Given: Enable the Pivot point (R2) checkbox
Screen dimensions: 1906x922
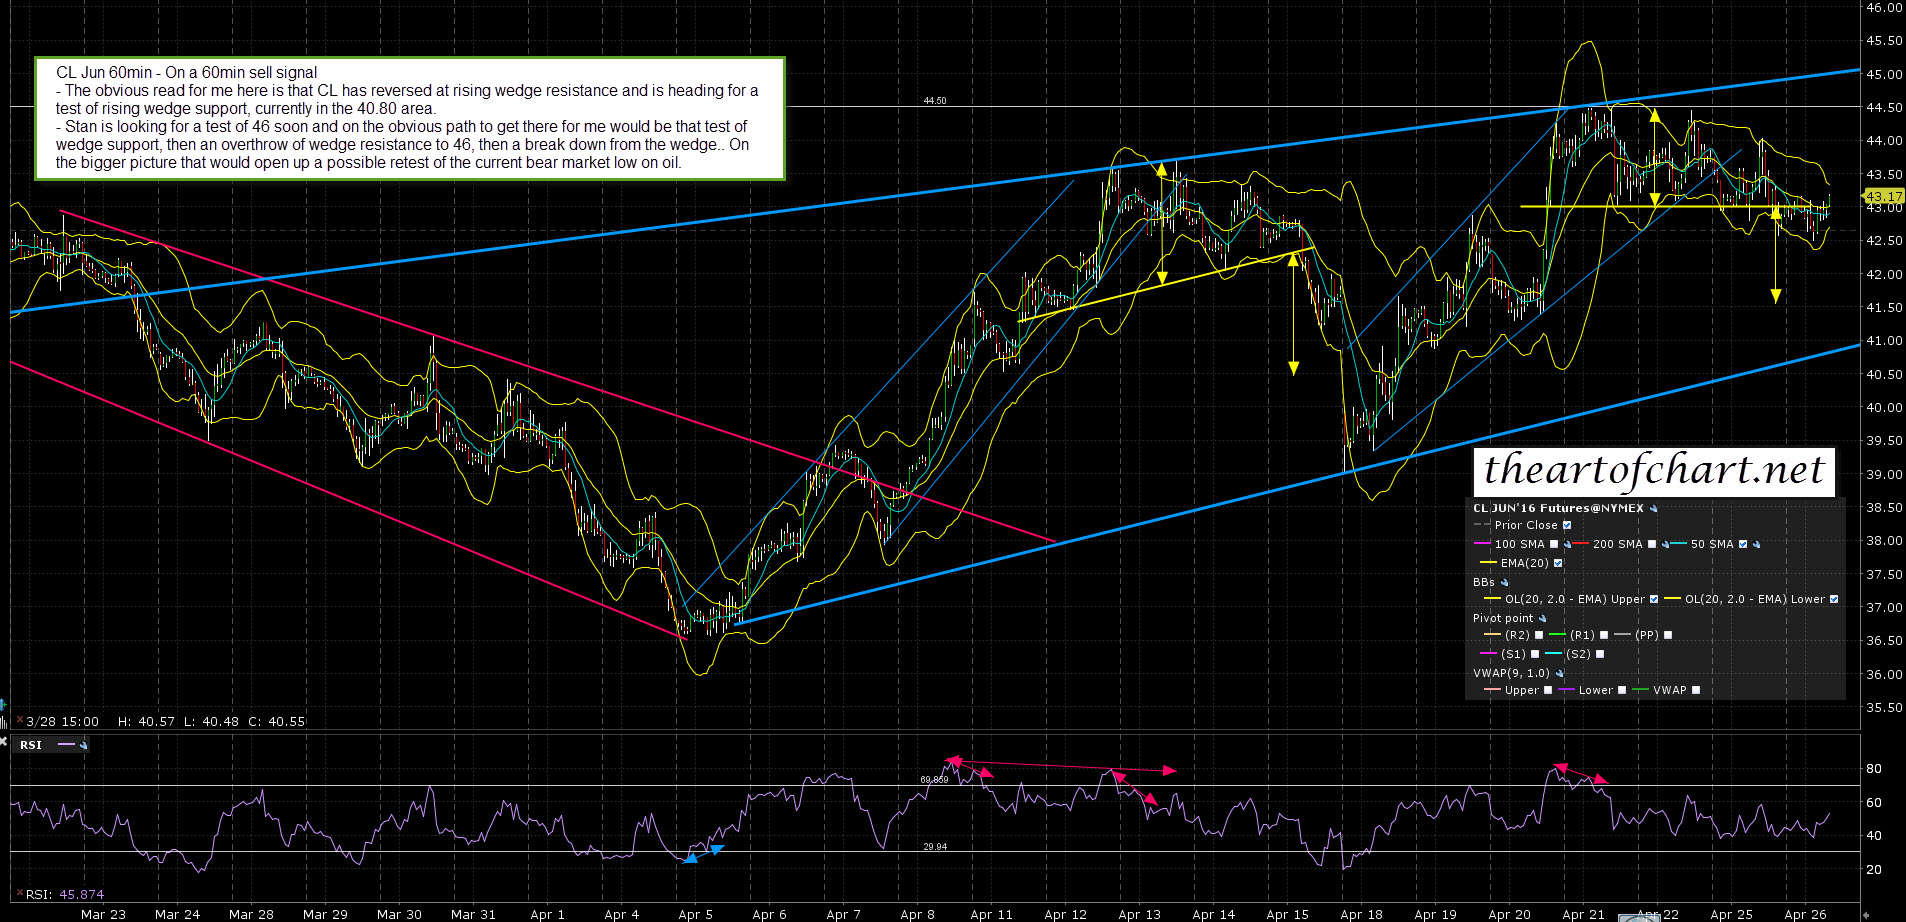Looking at the screenshot, I should [x=1539, y=636].
